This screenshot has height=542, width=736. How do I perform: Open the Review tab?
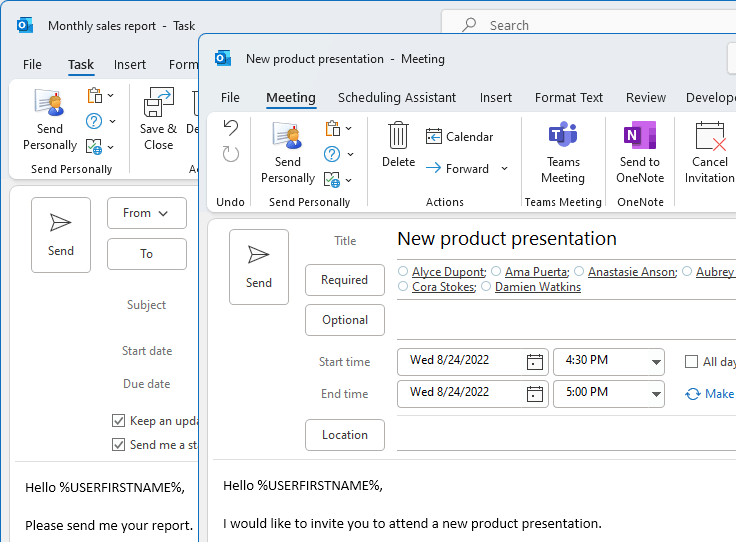click(x=646, y=98)
